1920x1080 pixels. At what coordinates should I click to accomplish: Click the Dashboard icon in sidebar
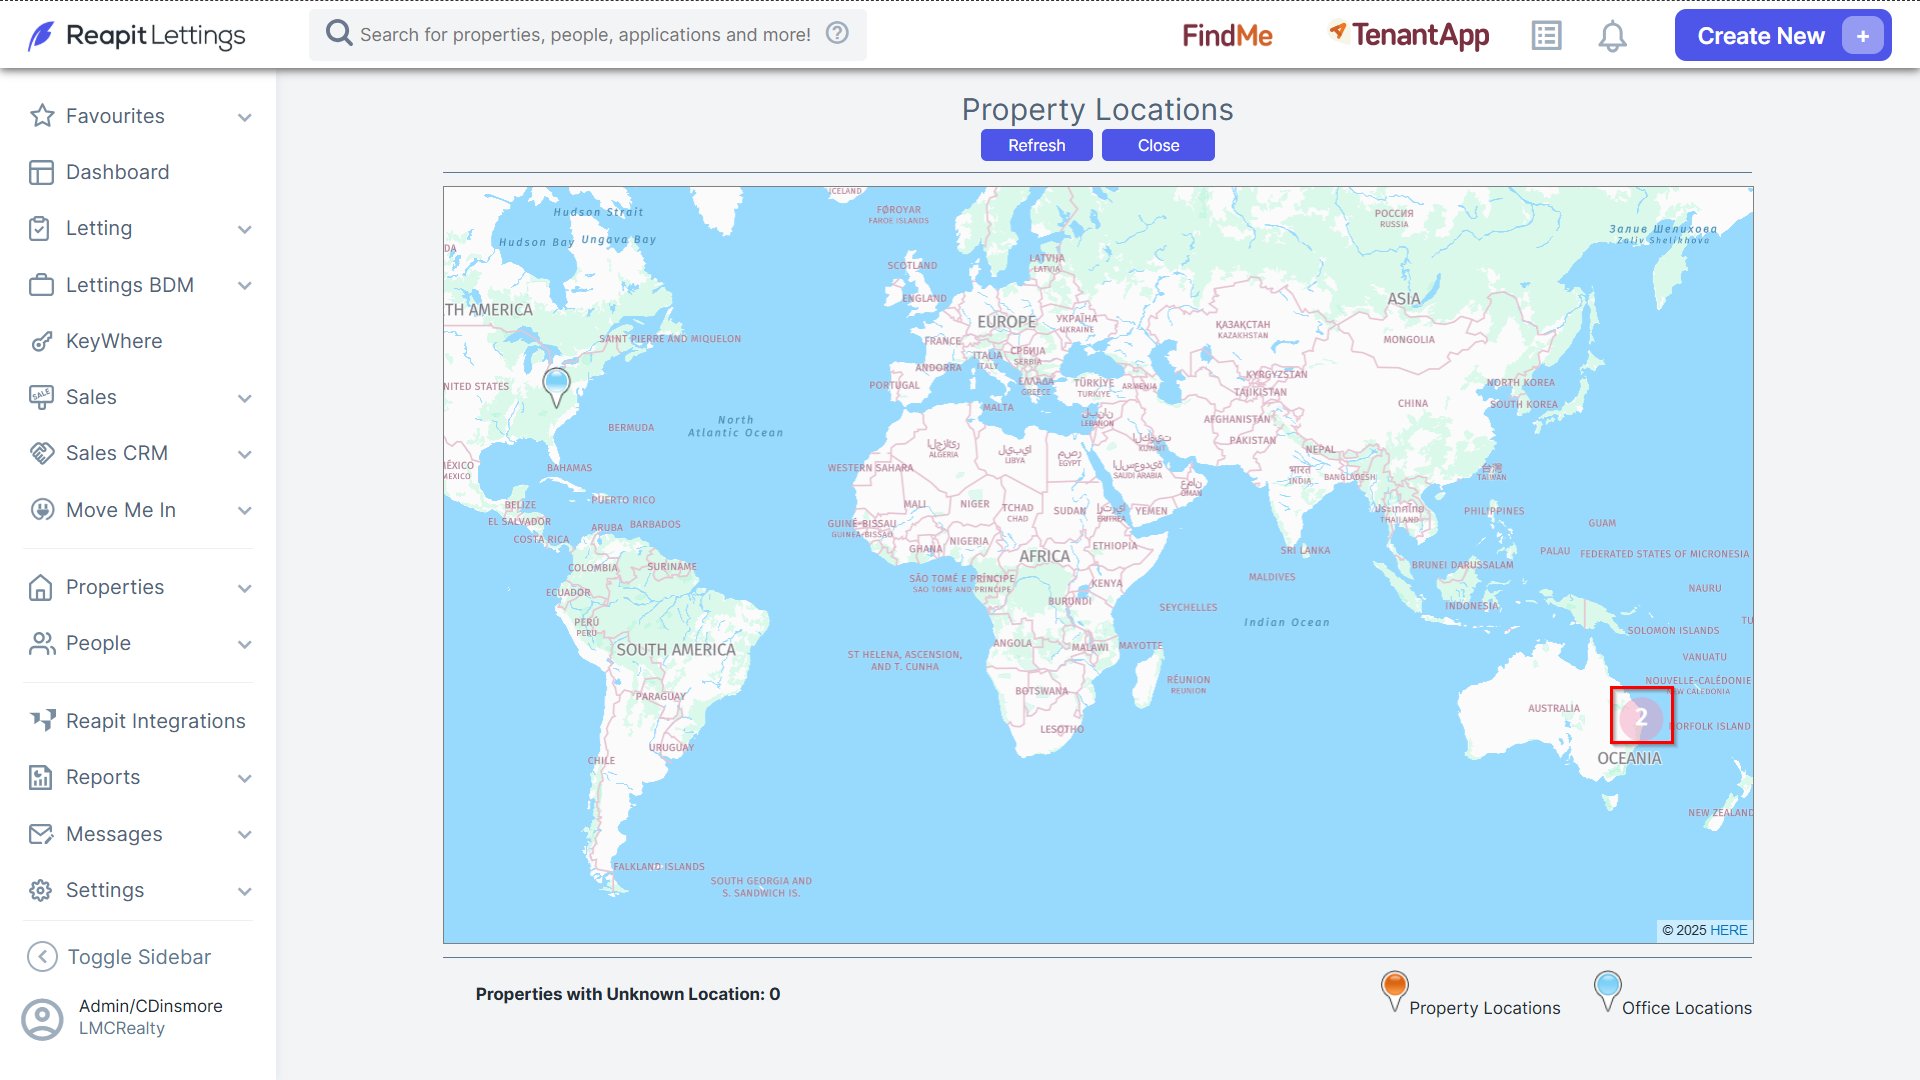coord(41,172)
